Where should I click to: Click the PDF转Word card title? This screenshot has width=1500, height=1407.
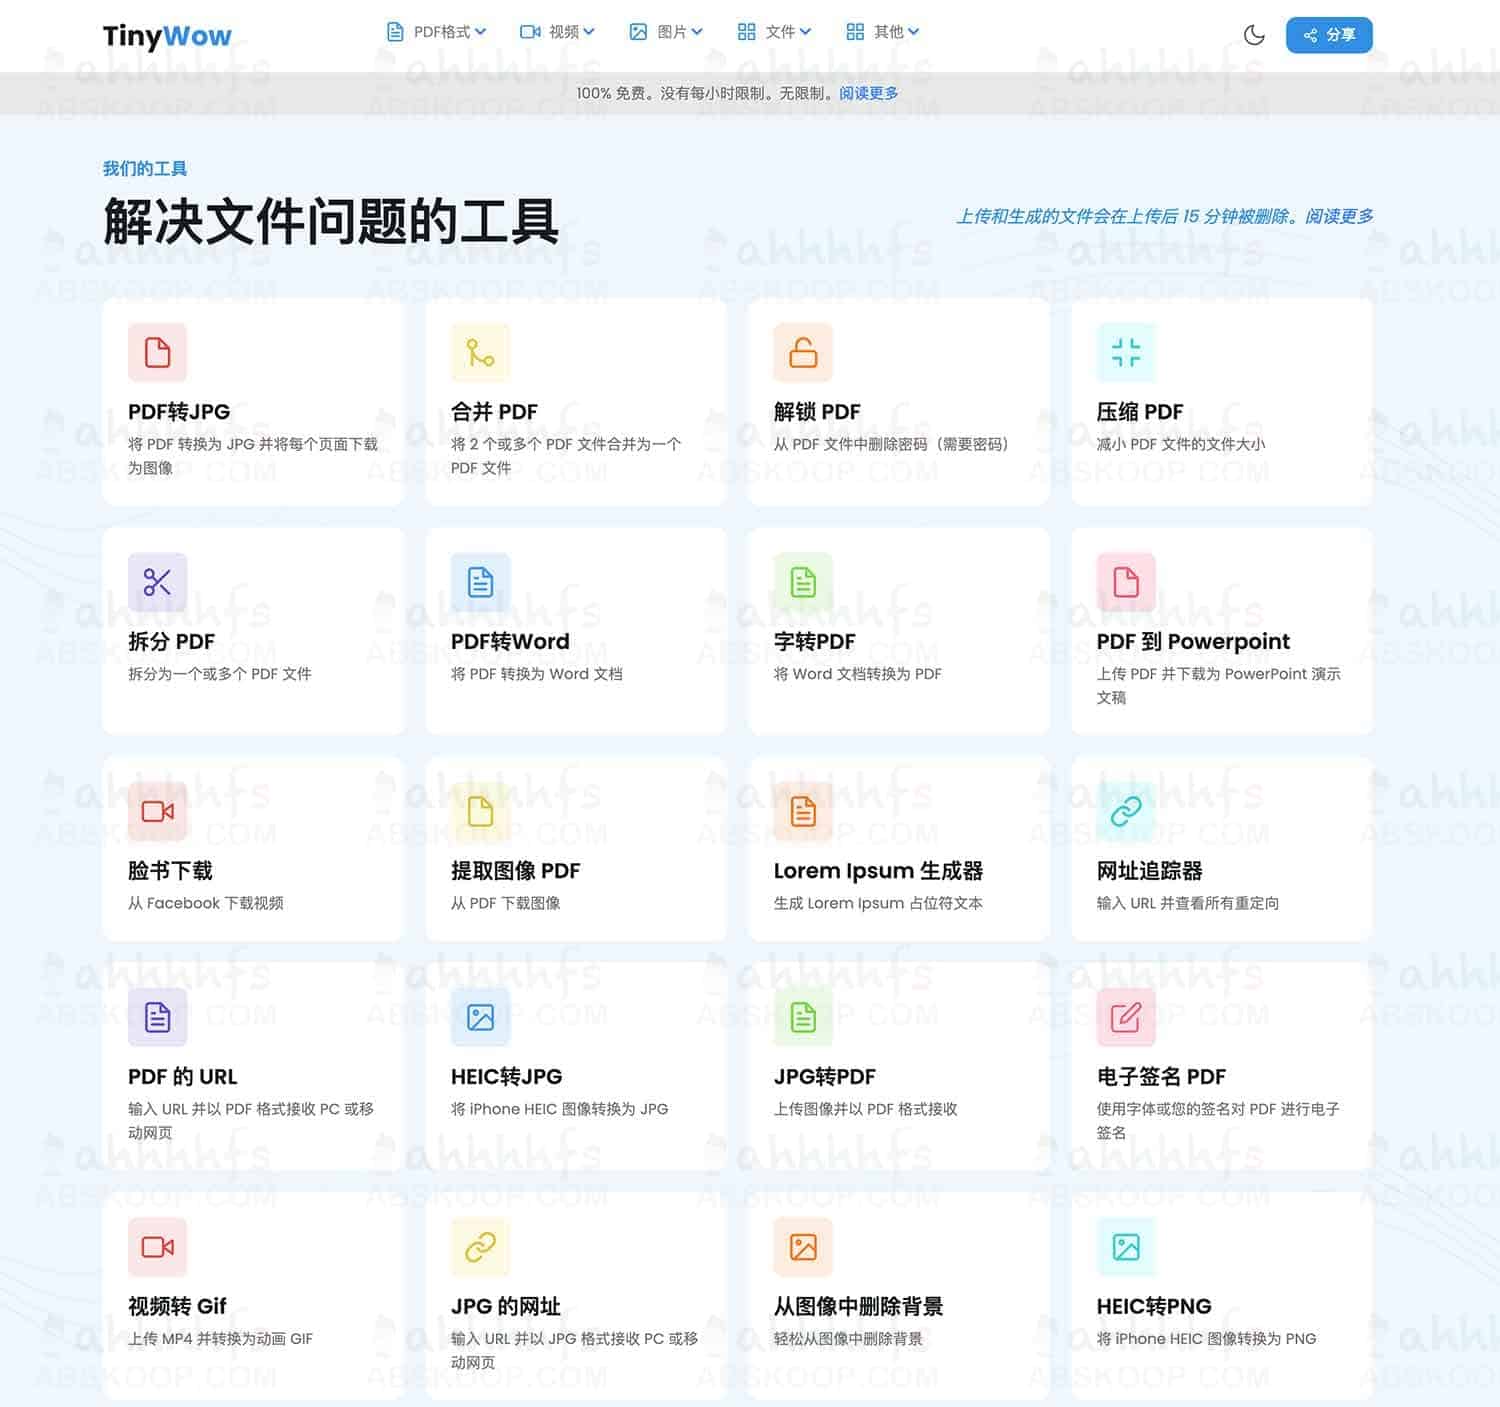coord(510,642)
